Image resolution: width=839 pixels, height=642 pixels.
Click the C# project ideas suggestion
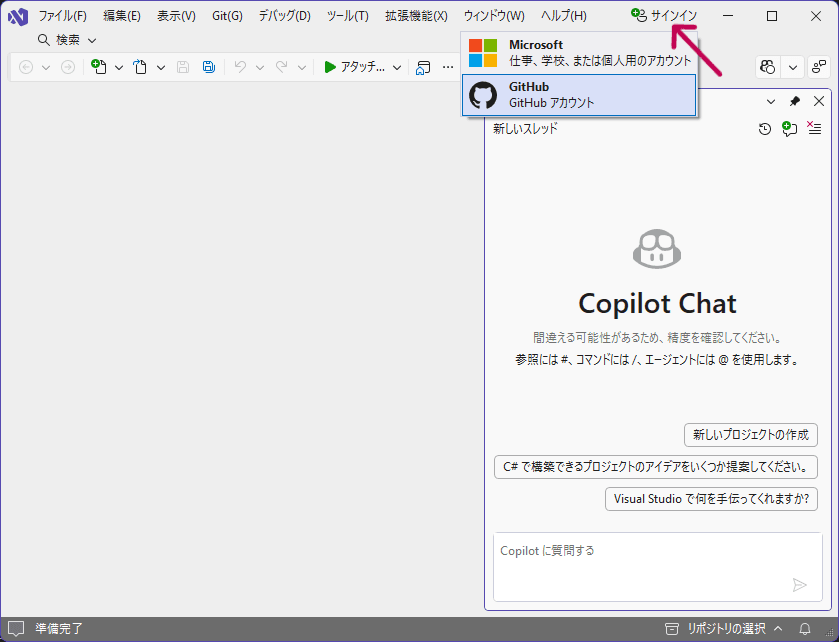pyautogui.click(x=655, y=467)
